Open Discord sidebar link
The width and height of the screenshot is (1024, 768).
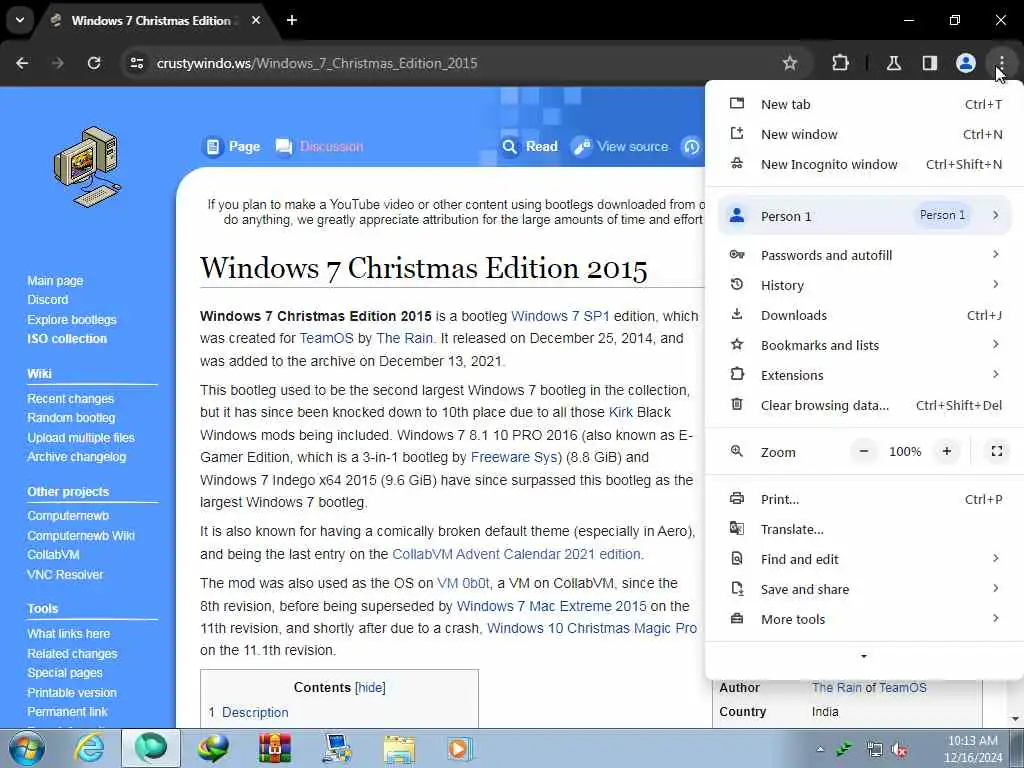coord(48,300)
